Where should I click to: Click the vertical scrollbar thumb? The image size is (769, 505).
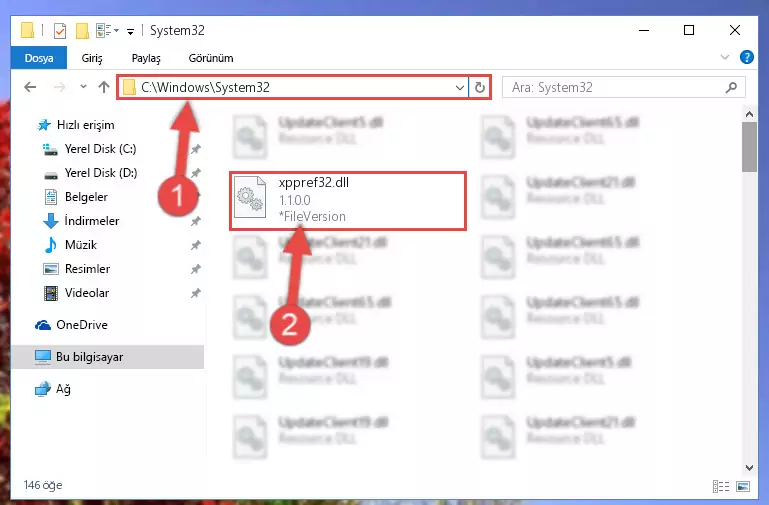tap(749, 147)
